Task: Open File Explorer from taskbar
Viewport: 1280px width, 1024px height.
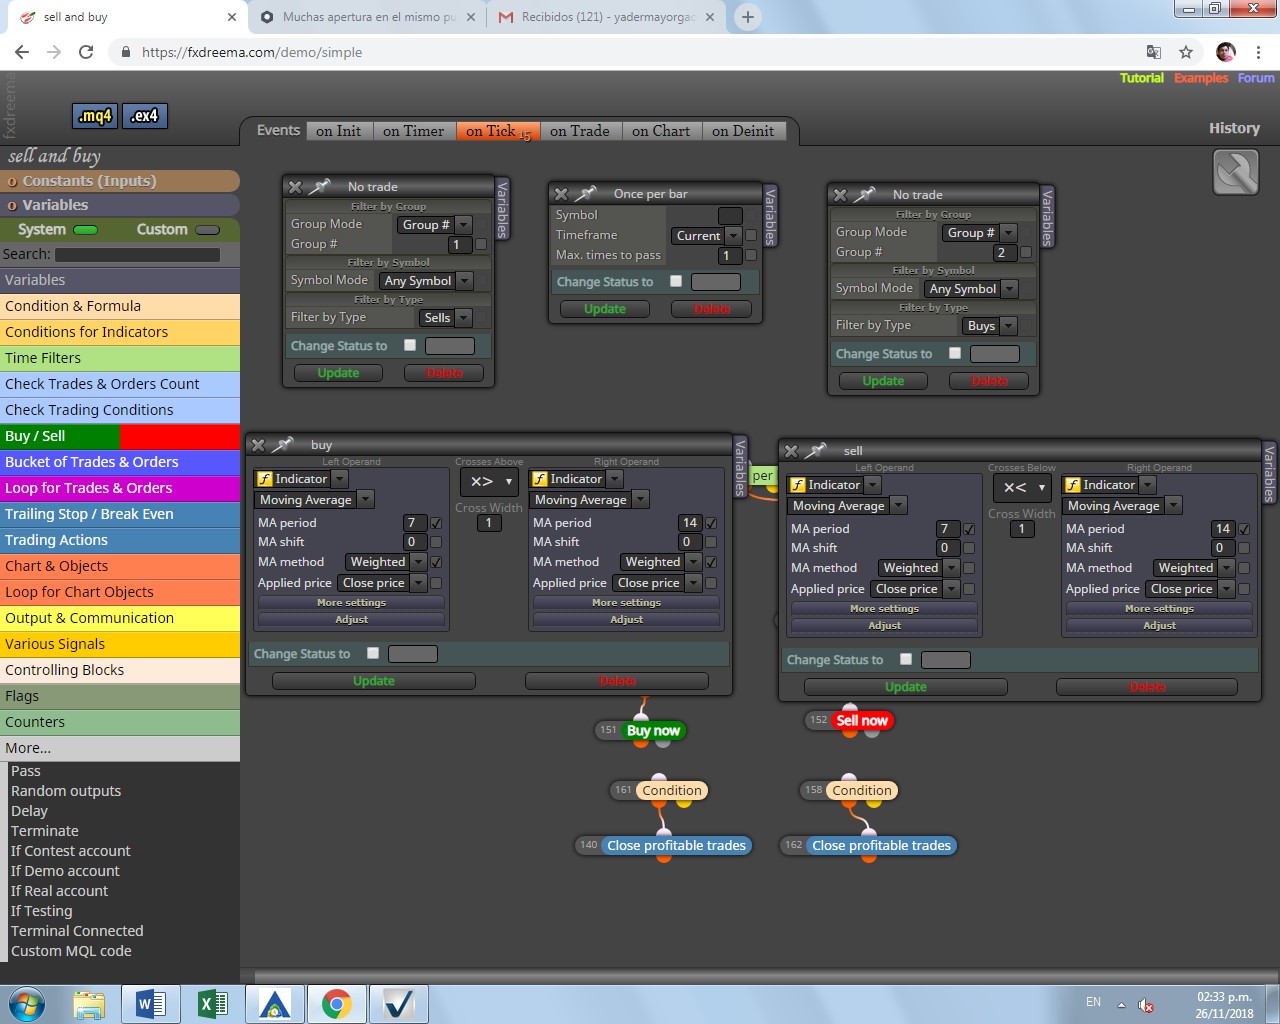Action: 89,1004
